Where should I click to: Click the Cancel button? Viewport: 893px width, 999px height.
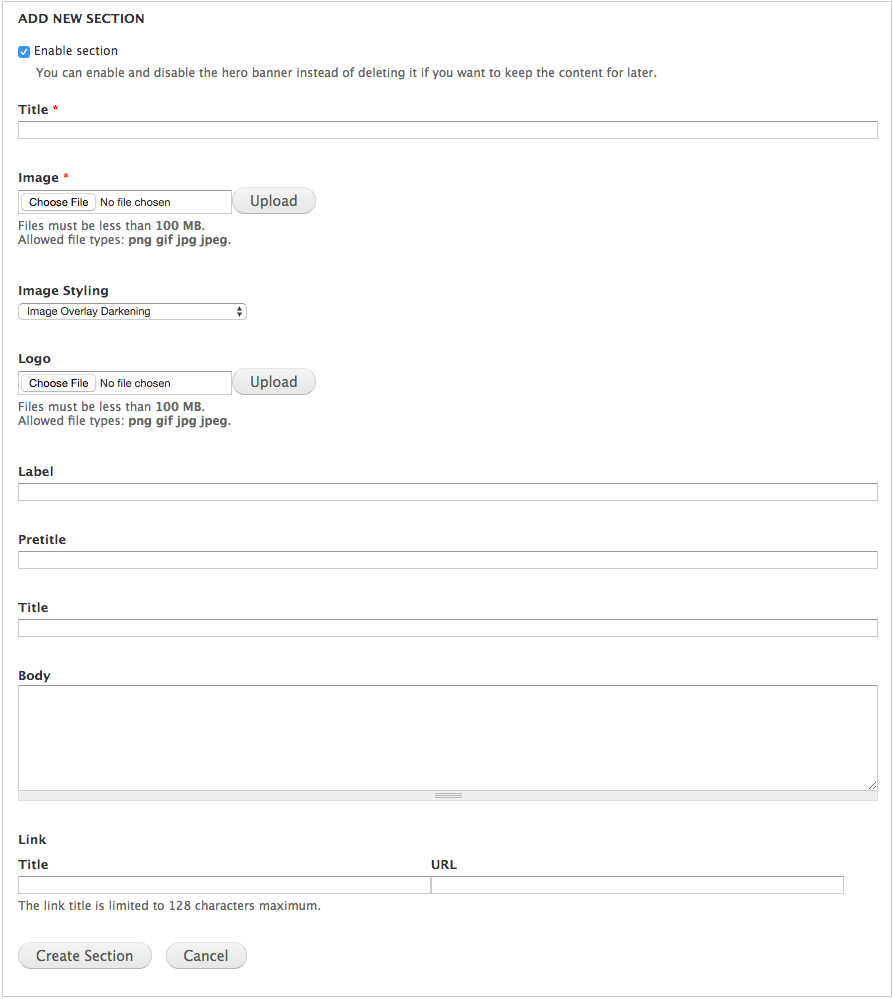(206, 956)
